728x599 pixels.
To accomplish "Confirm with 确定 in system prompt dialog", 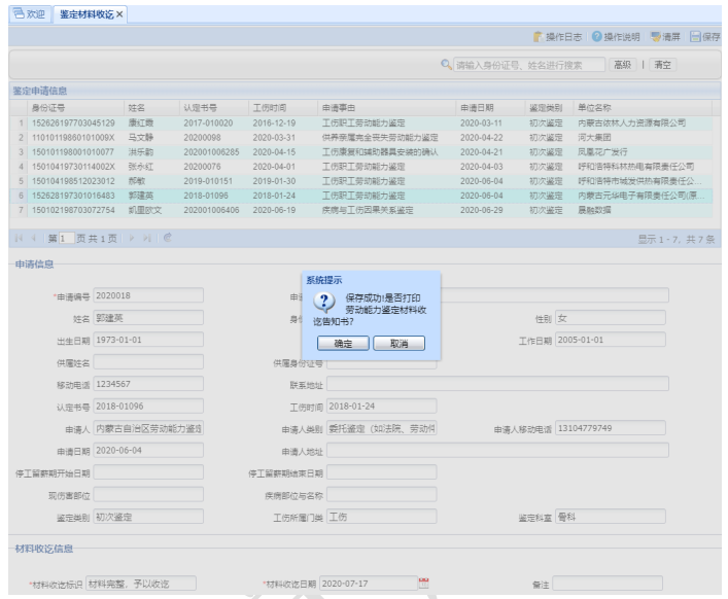I will (343, 344).
